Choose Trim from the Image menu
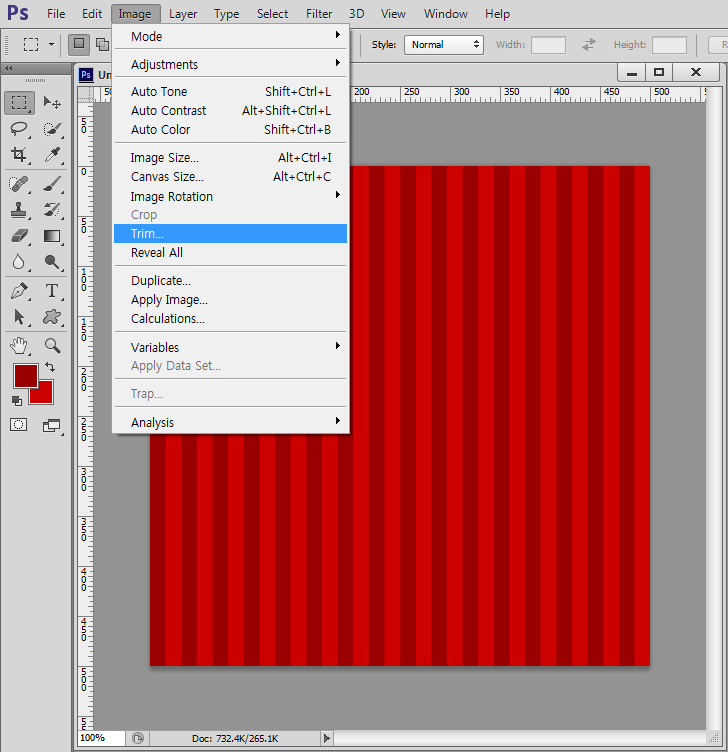 point(230,234)
